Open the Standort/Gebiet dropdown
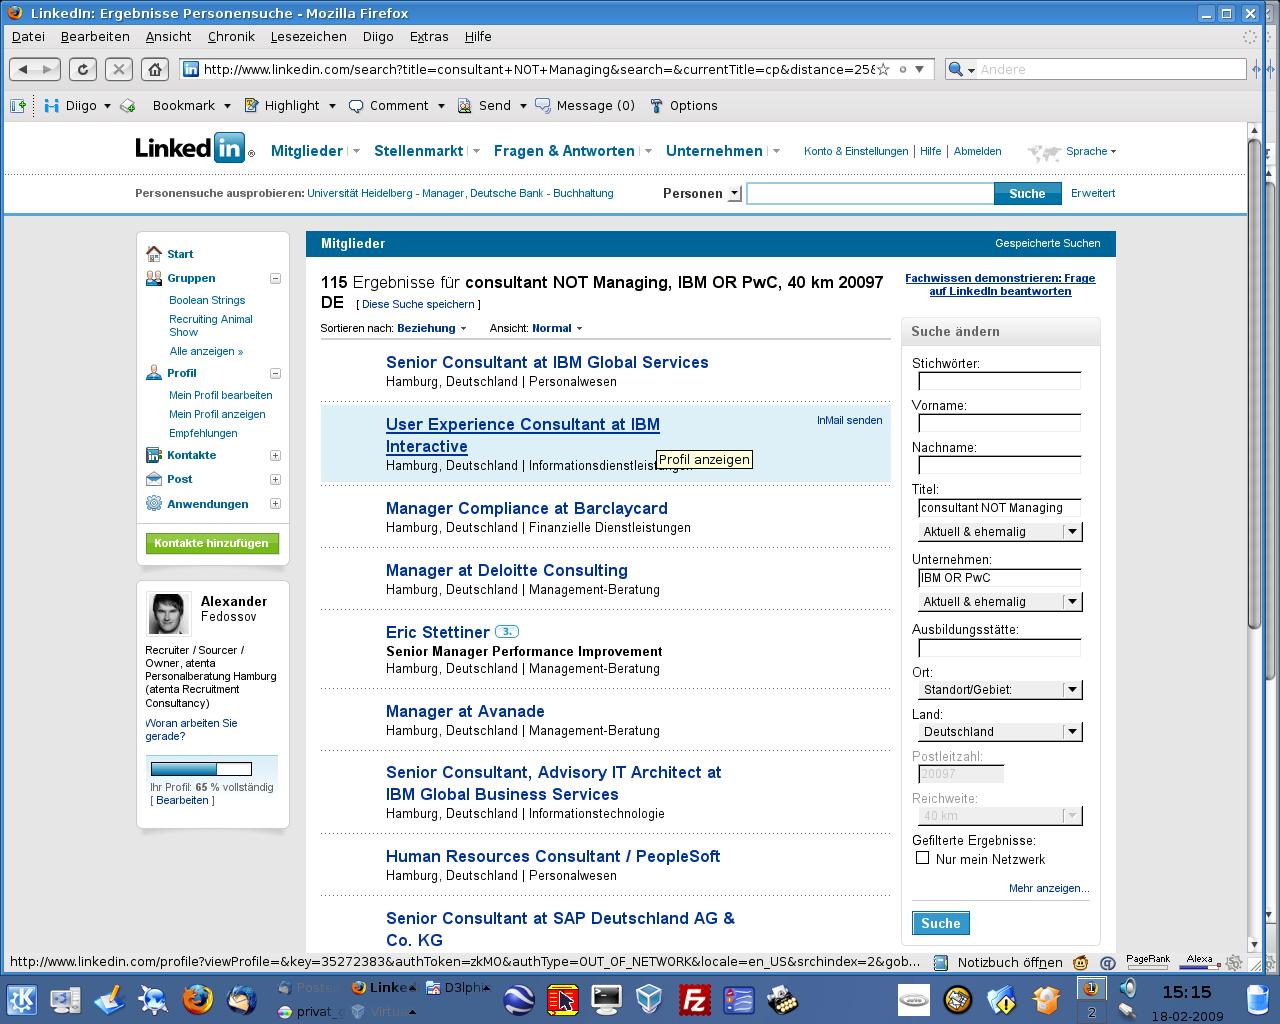Screen dimensions: 1280x1024 click(1000, 689)
